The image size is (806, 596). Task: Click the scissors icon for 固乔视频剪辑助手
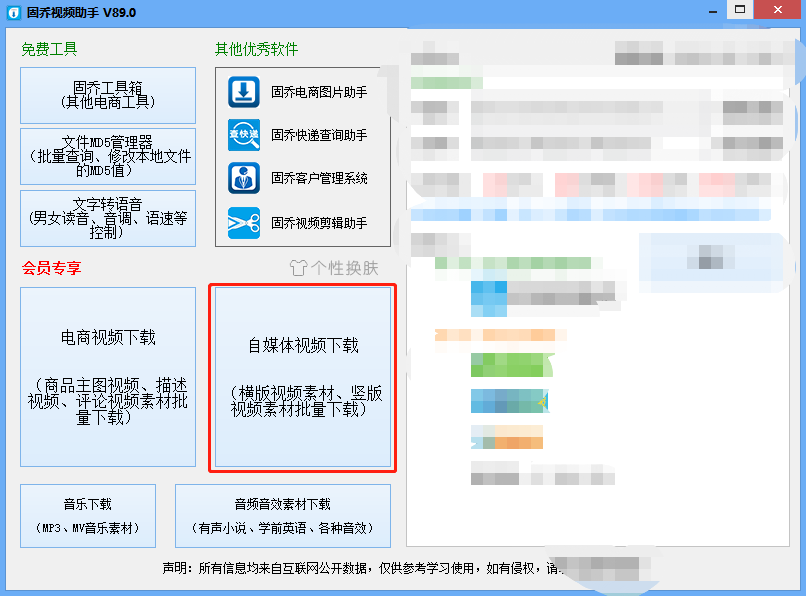coord(244,223)
